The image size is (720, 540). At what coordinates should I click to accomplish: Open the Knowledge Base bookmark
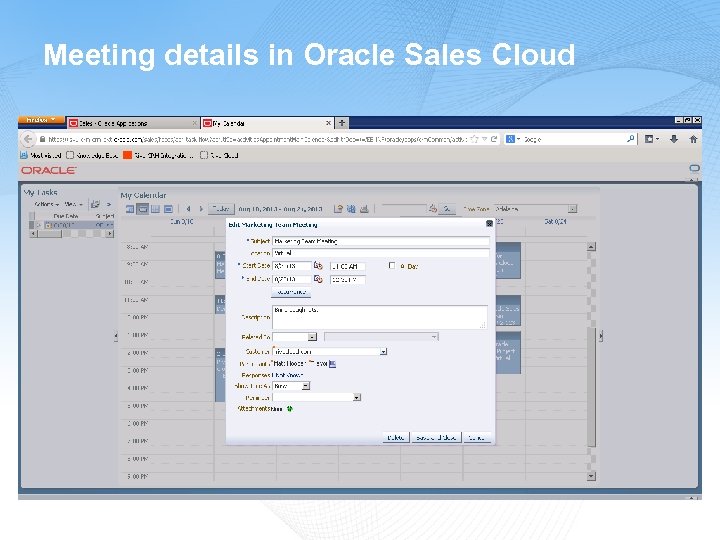point(92,155)
